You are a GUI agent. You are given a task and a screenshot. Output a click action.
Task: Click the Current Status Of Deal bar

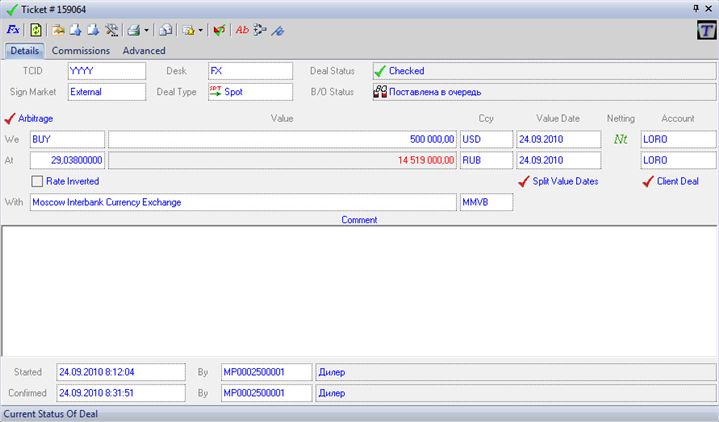(x=360, y=414)
